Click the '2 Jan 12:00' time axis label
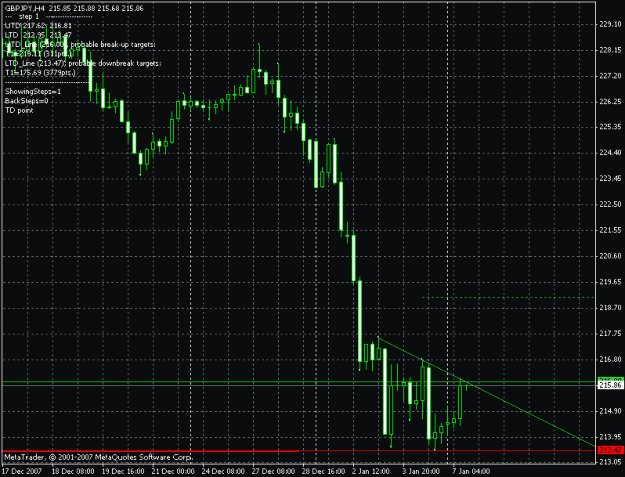Viewport: 625px width, 477px height. pyautogui.click(x=371, y=471)
